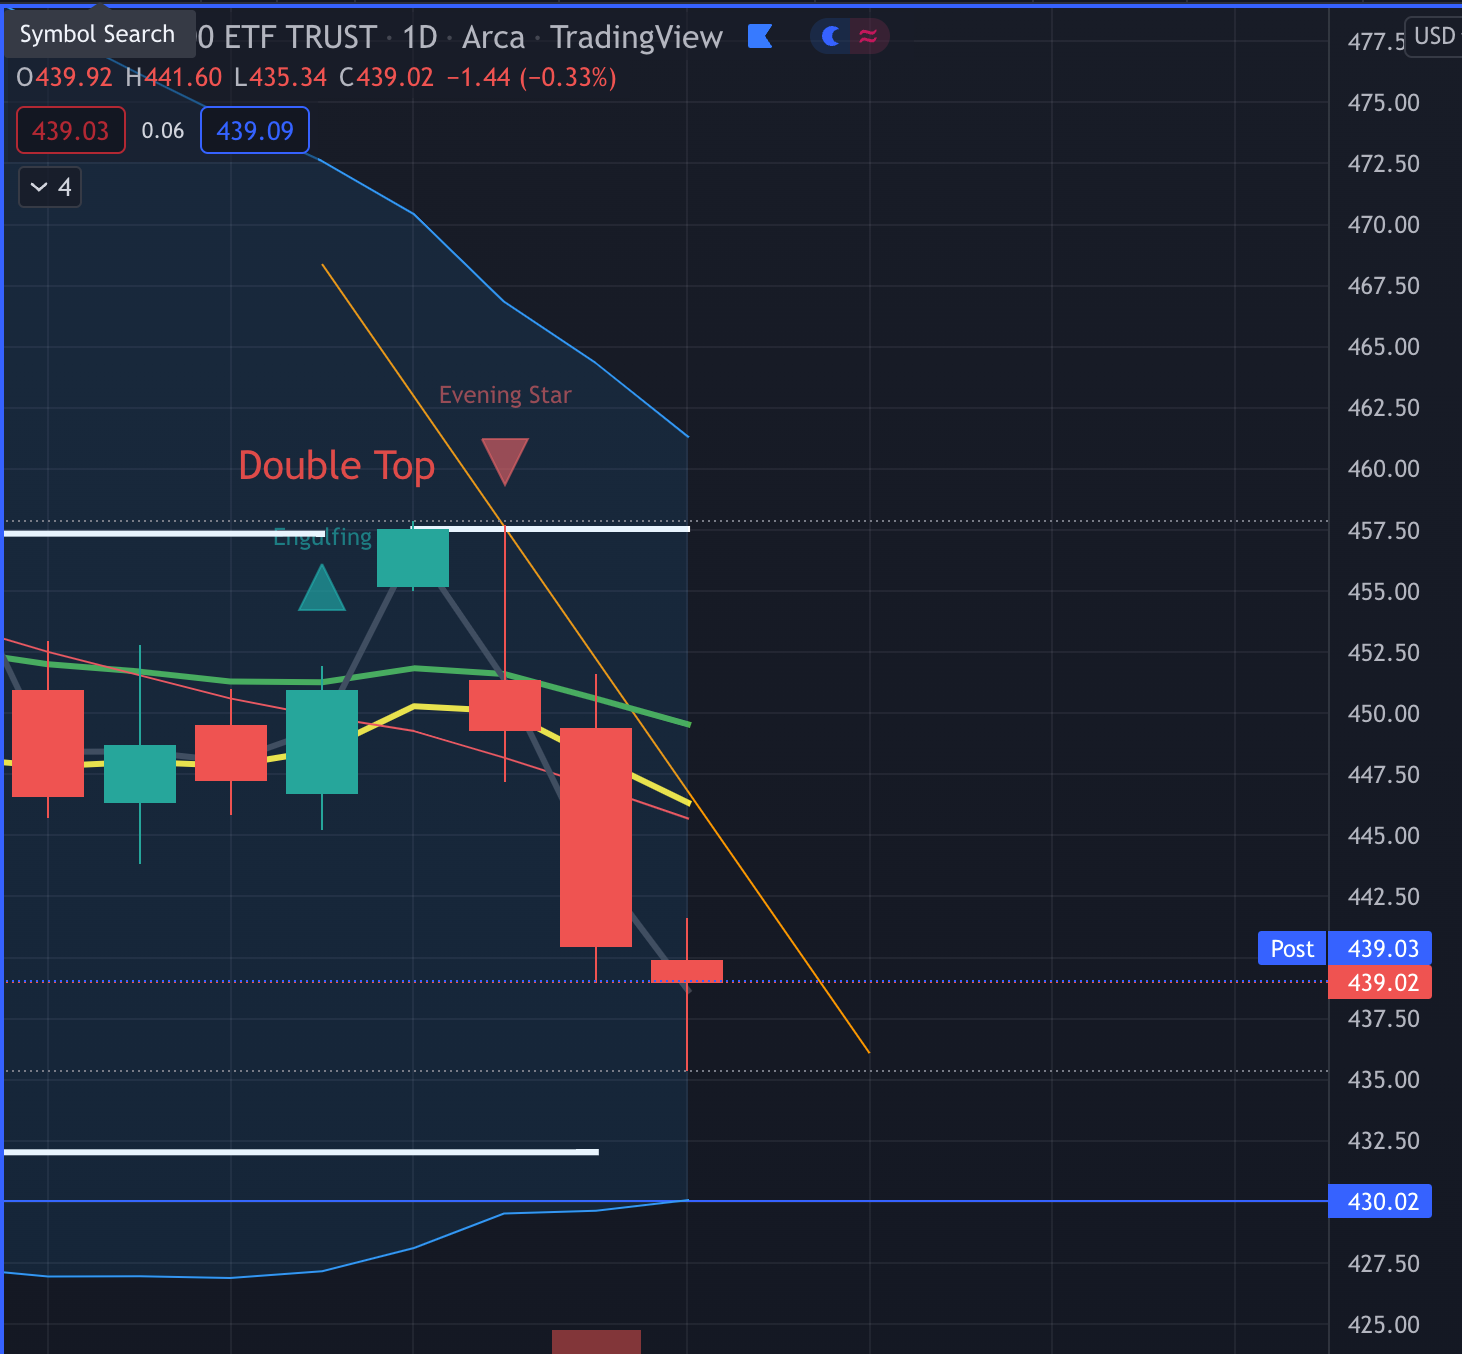Viewport: 1462px width, 1354px height.
Task: Click the red sell price 439.03 button
Action: click(71, 131)
